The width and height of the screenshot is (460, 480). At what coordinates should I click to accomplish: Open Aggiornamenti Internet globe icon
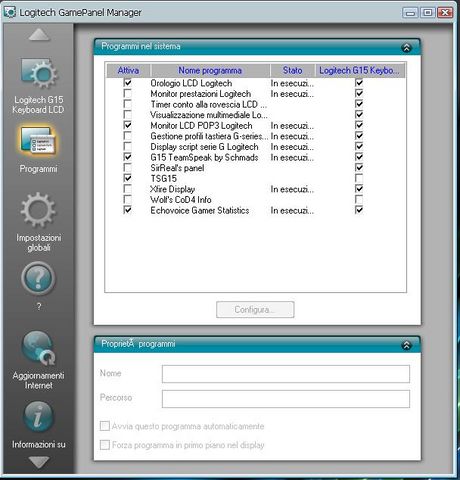click(x=38, y=348)
